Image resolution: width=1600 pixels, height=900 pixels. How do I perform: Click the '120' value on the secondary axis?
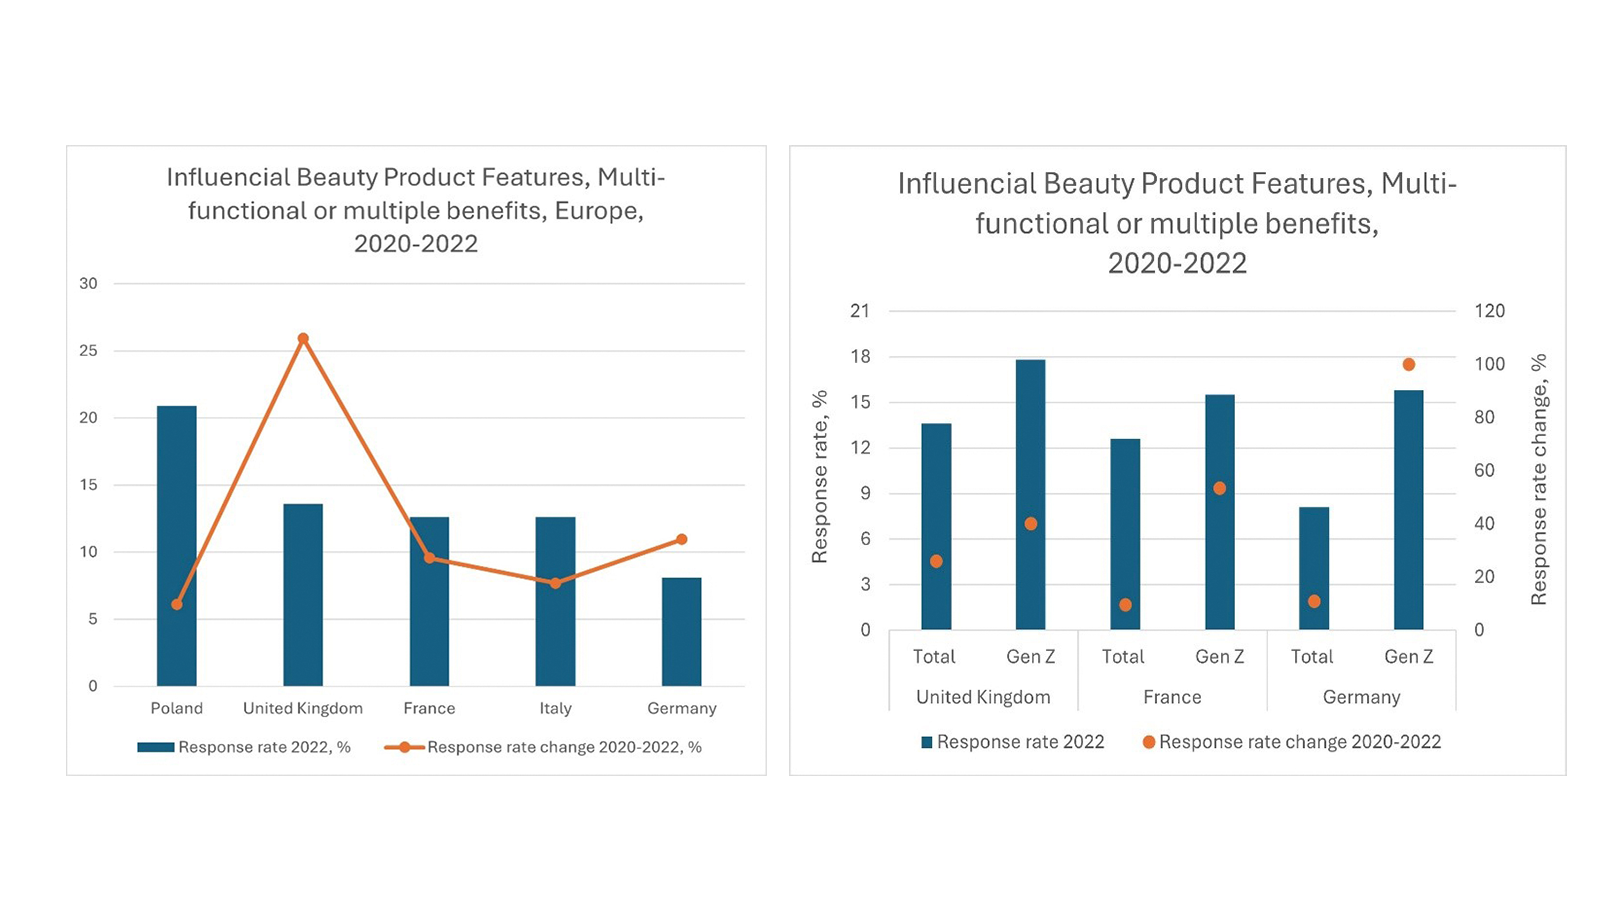(x=1489, y=311)
